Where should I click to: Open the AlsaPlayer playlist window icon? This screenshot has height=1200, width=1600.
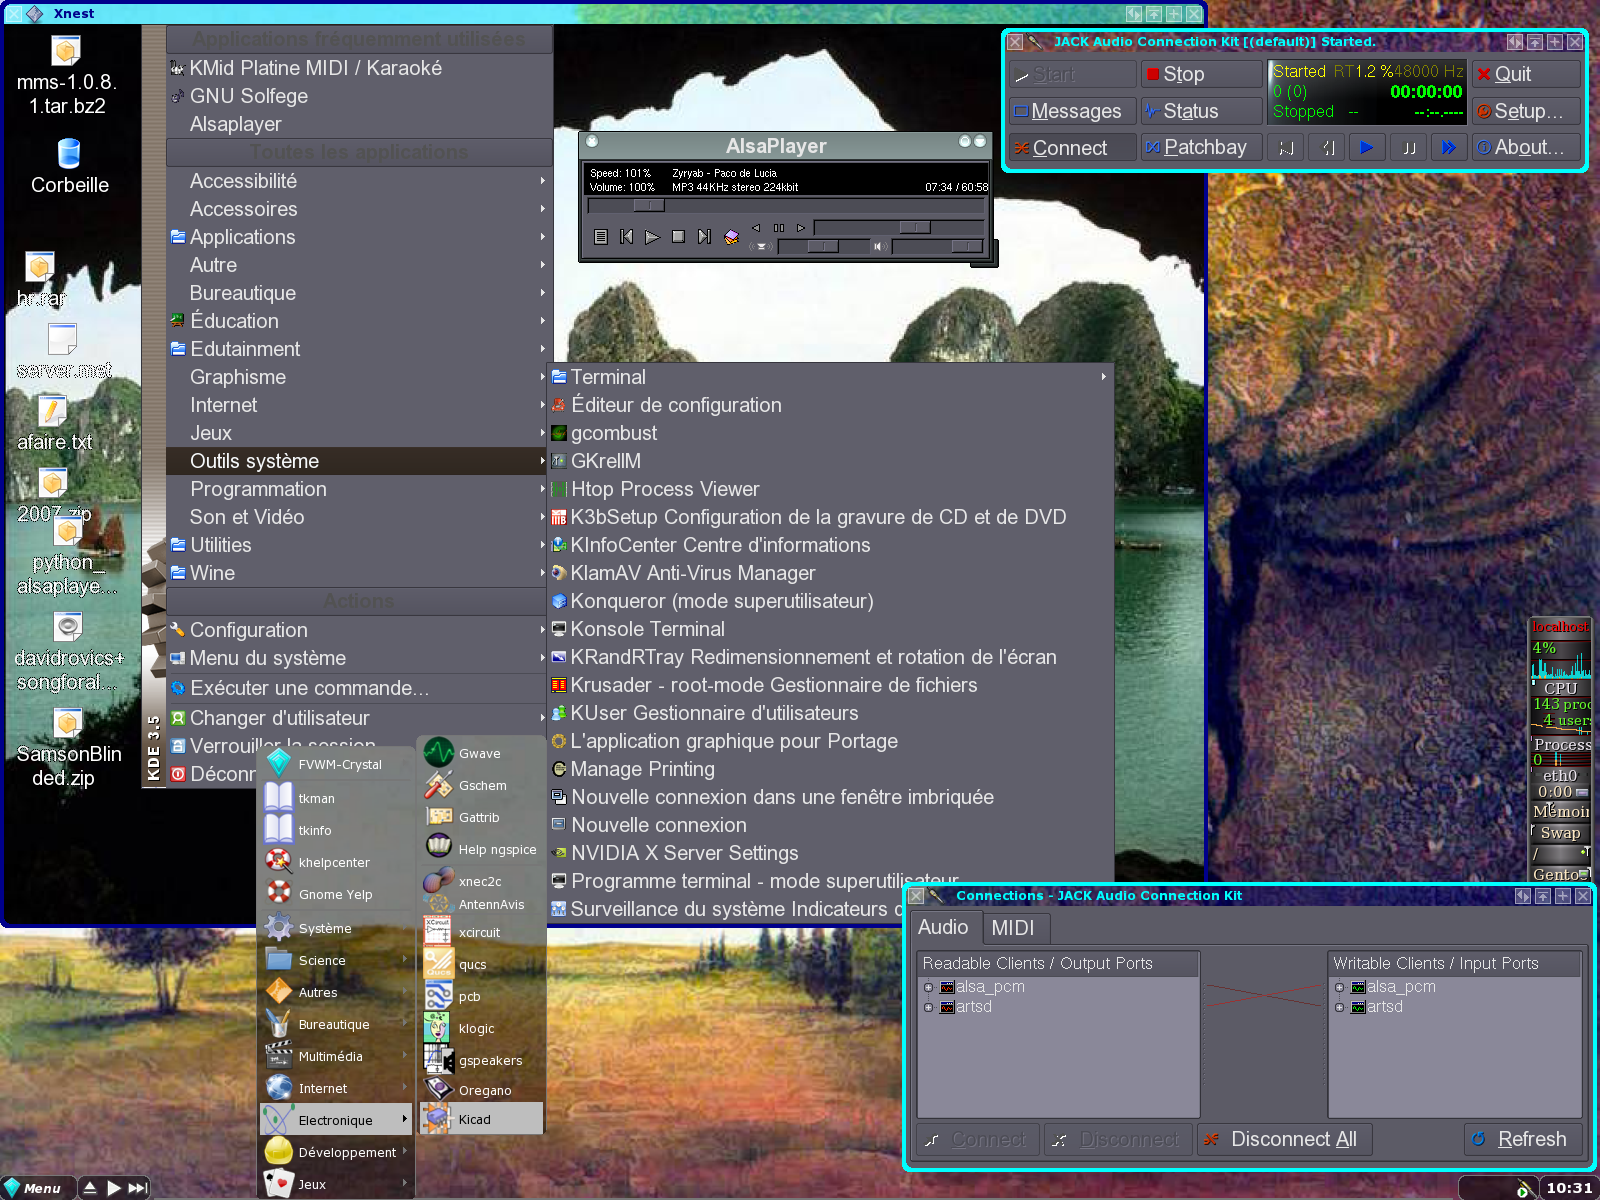(x=600, y=237)
